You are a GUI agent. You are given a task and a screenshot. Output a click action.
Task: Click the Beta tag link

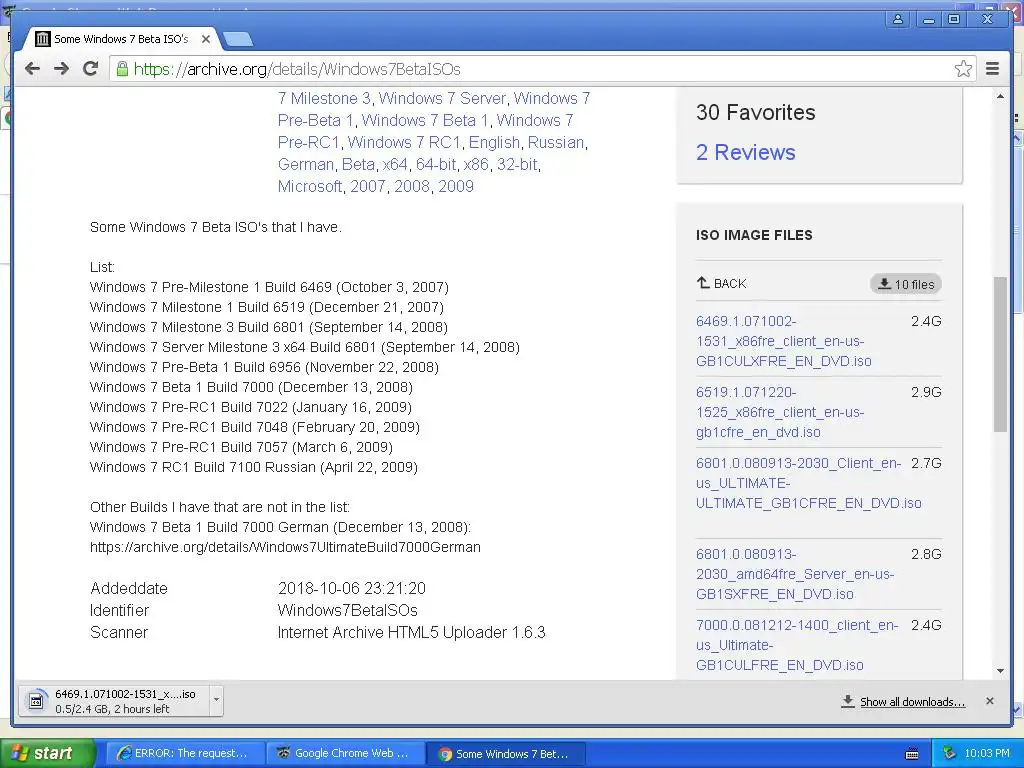(359, 165)
